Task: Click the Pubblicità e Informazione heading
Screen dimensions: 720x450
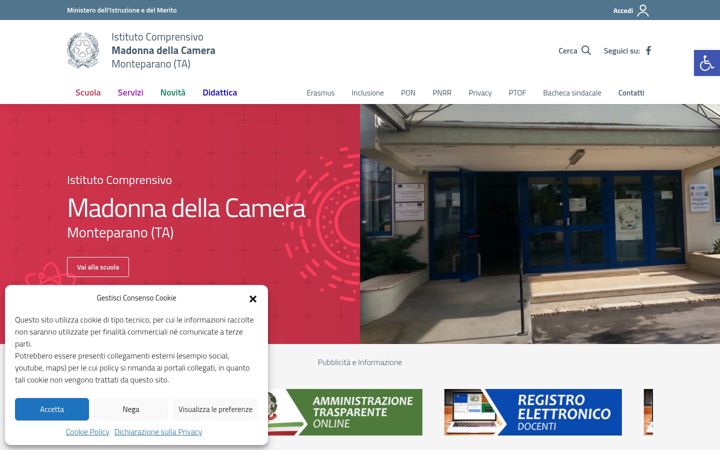Action: (x=360, y=362)
